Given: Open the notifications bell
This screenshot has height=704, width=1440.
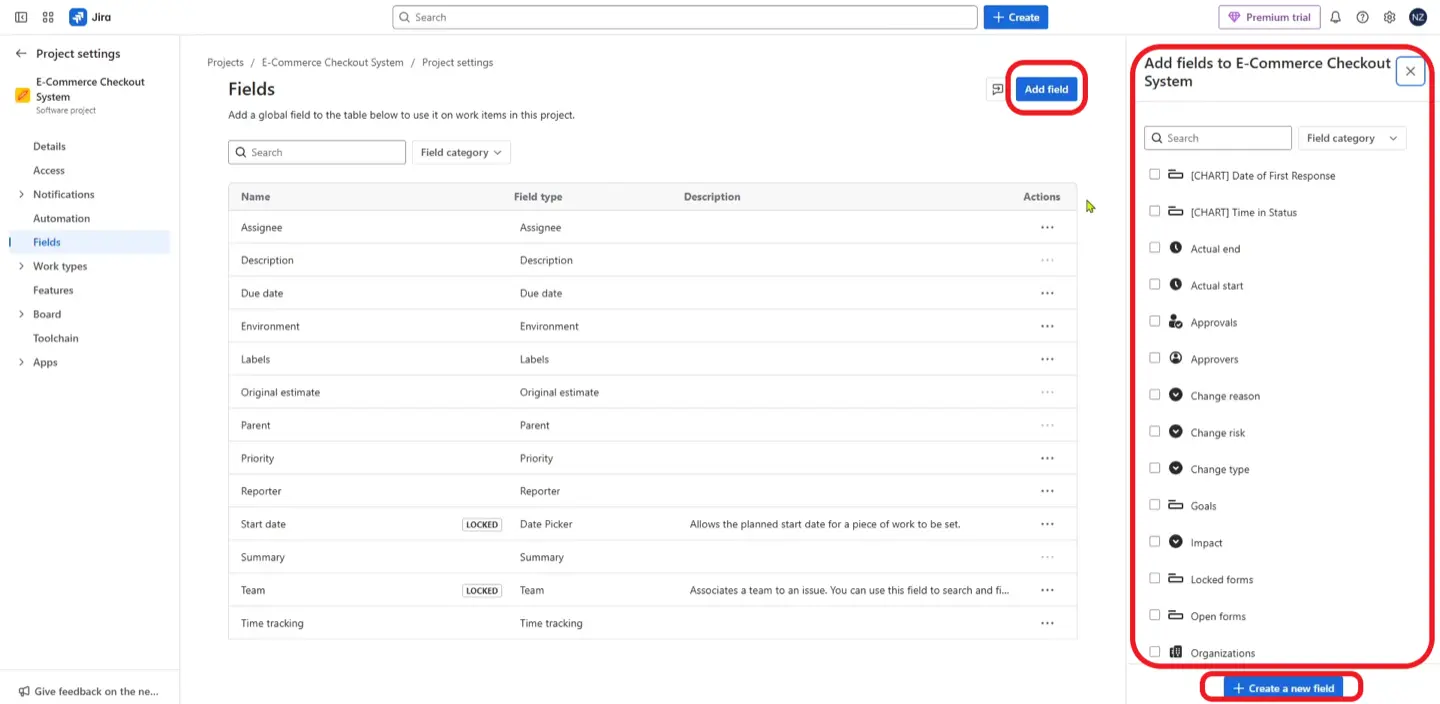Looking at the screenshot, I should click(x=1335, y=17).
